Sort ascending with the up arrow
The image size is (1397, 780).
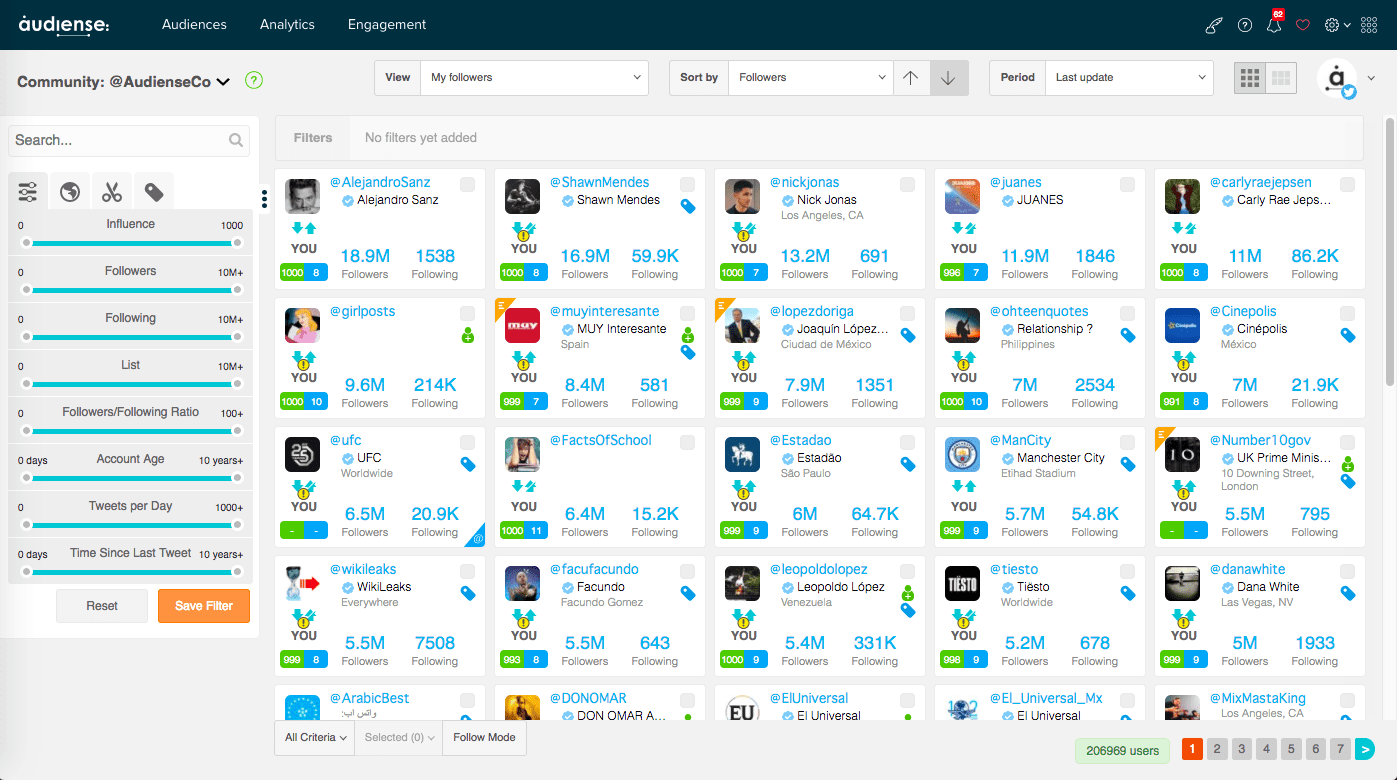tap(911, 78)
